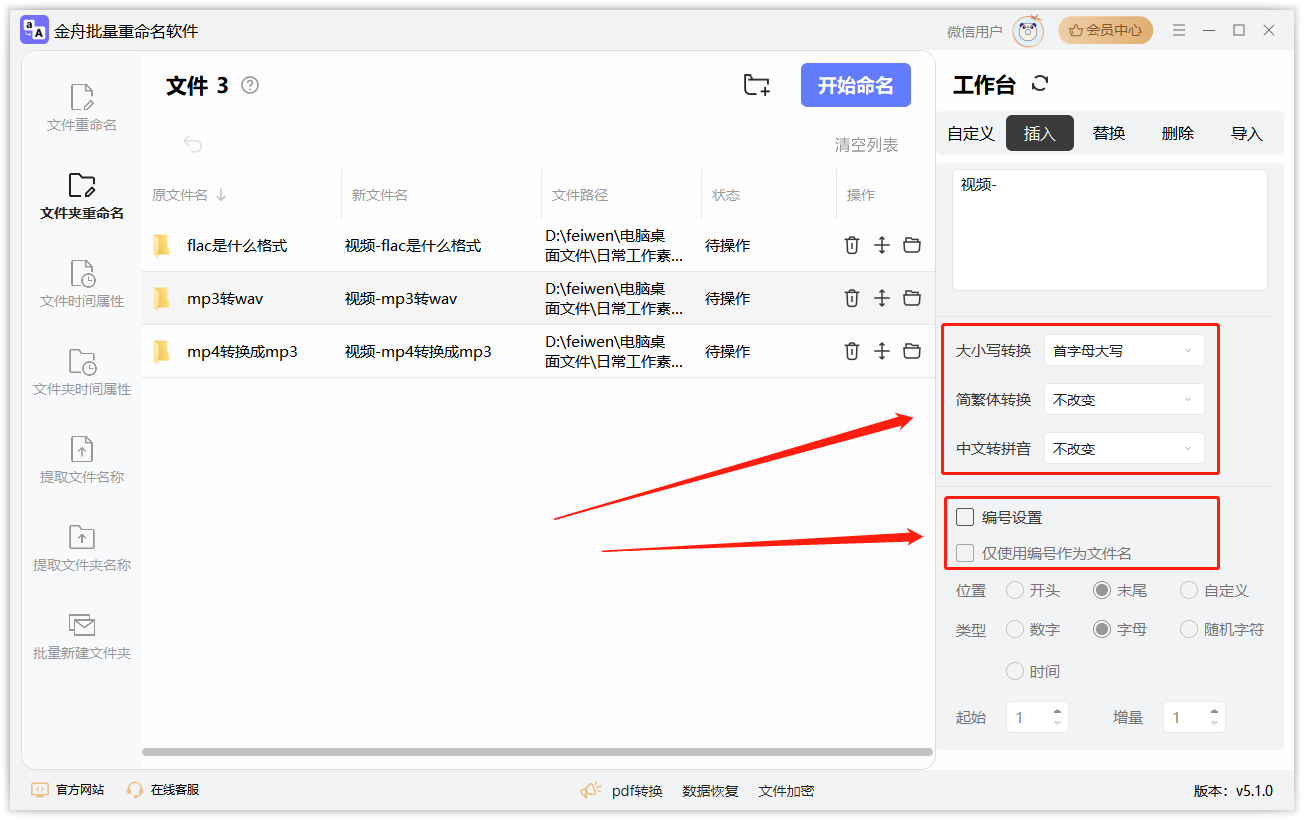
Task: Click the add folder icon near 开始命名
Action: click(756, 85)
